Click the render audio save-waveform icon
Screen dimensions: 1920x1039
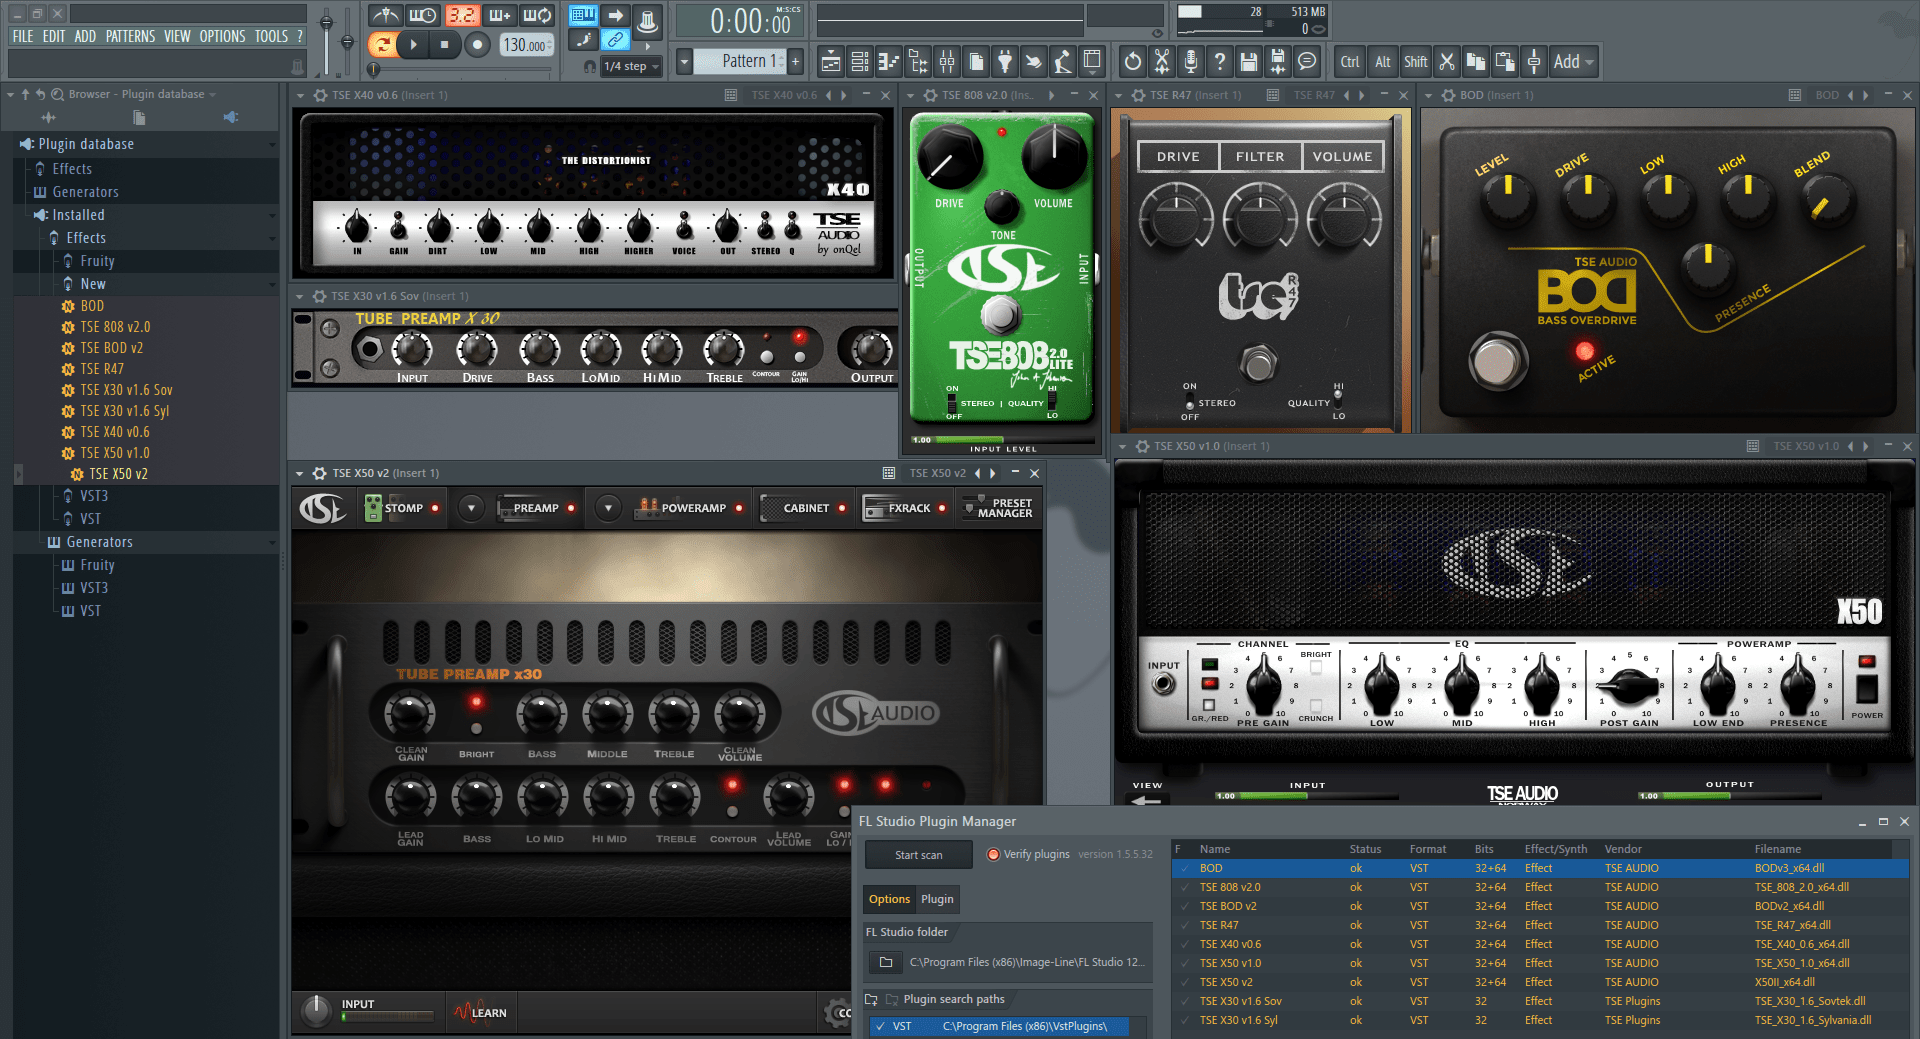coord(1277,62)
